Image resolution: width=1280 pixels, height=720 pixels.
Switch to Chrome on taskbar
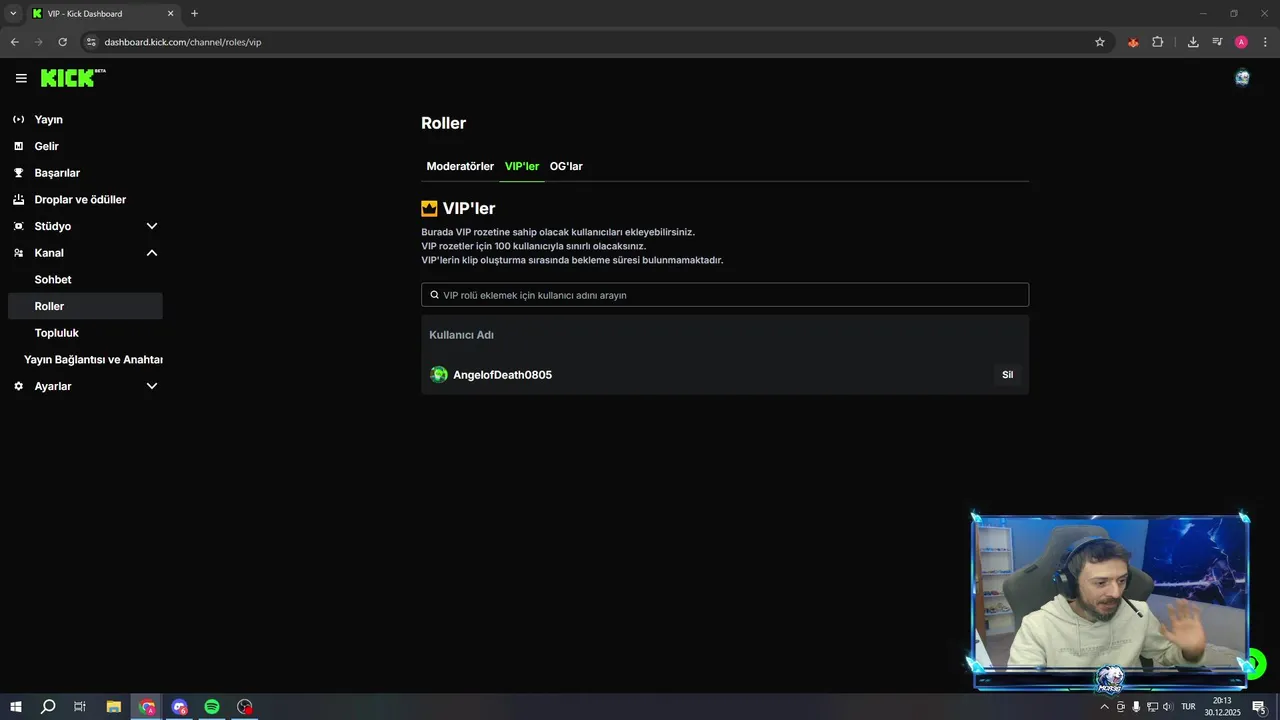coord(147,707)
